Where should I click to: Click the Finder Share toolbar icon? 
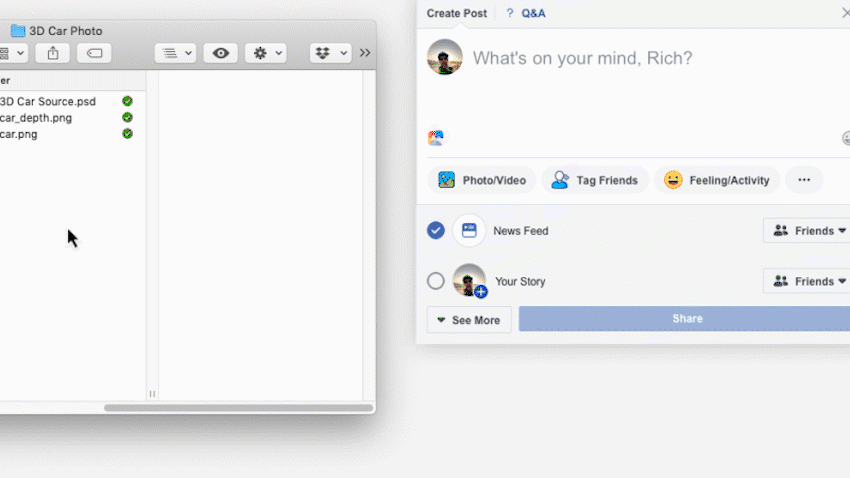53,53
